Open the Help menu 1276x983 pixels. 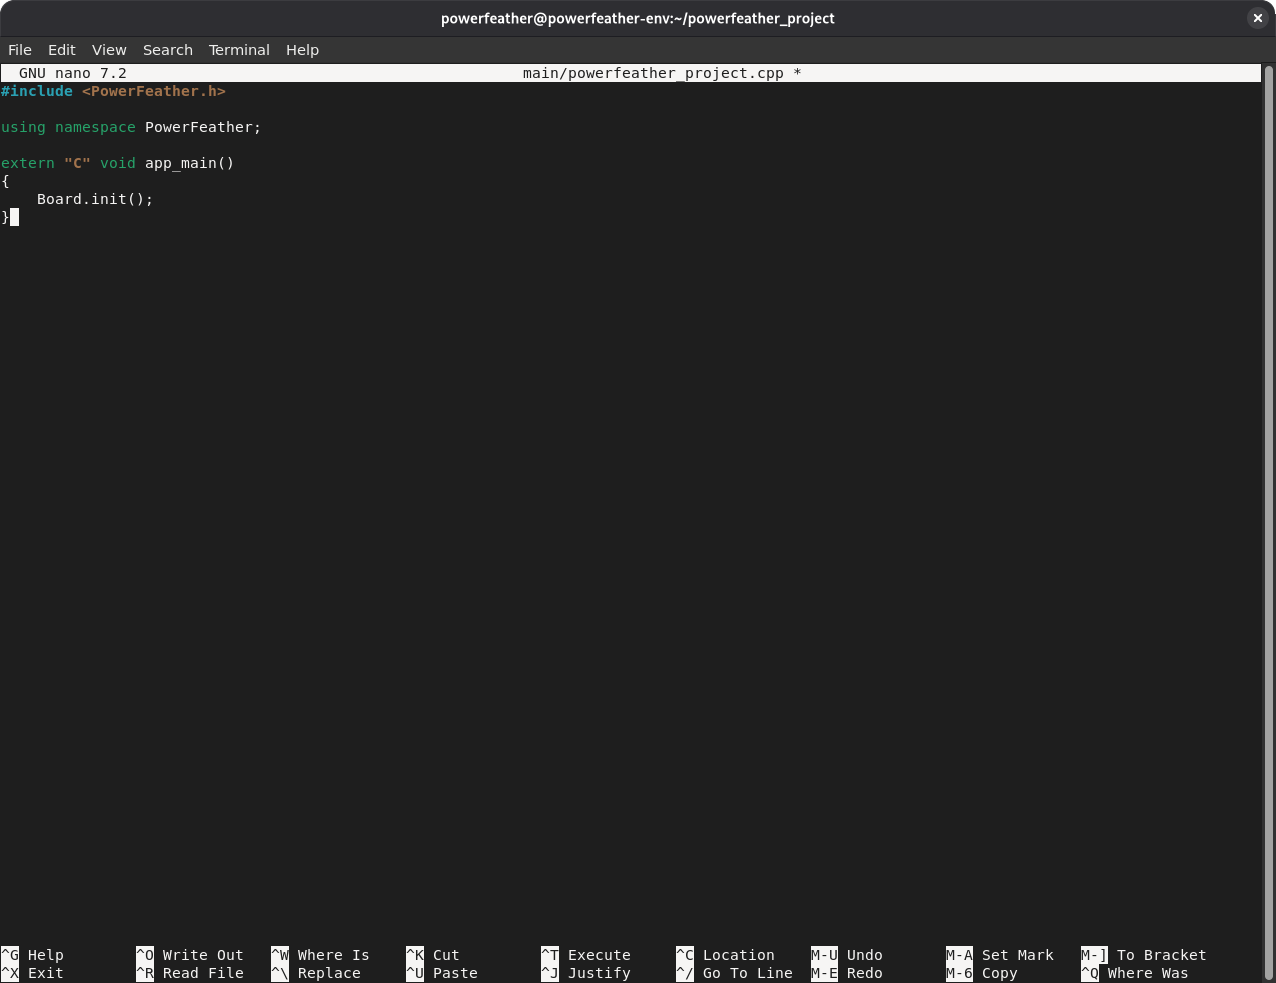(x=302, y=50)
